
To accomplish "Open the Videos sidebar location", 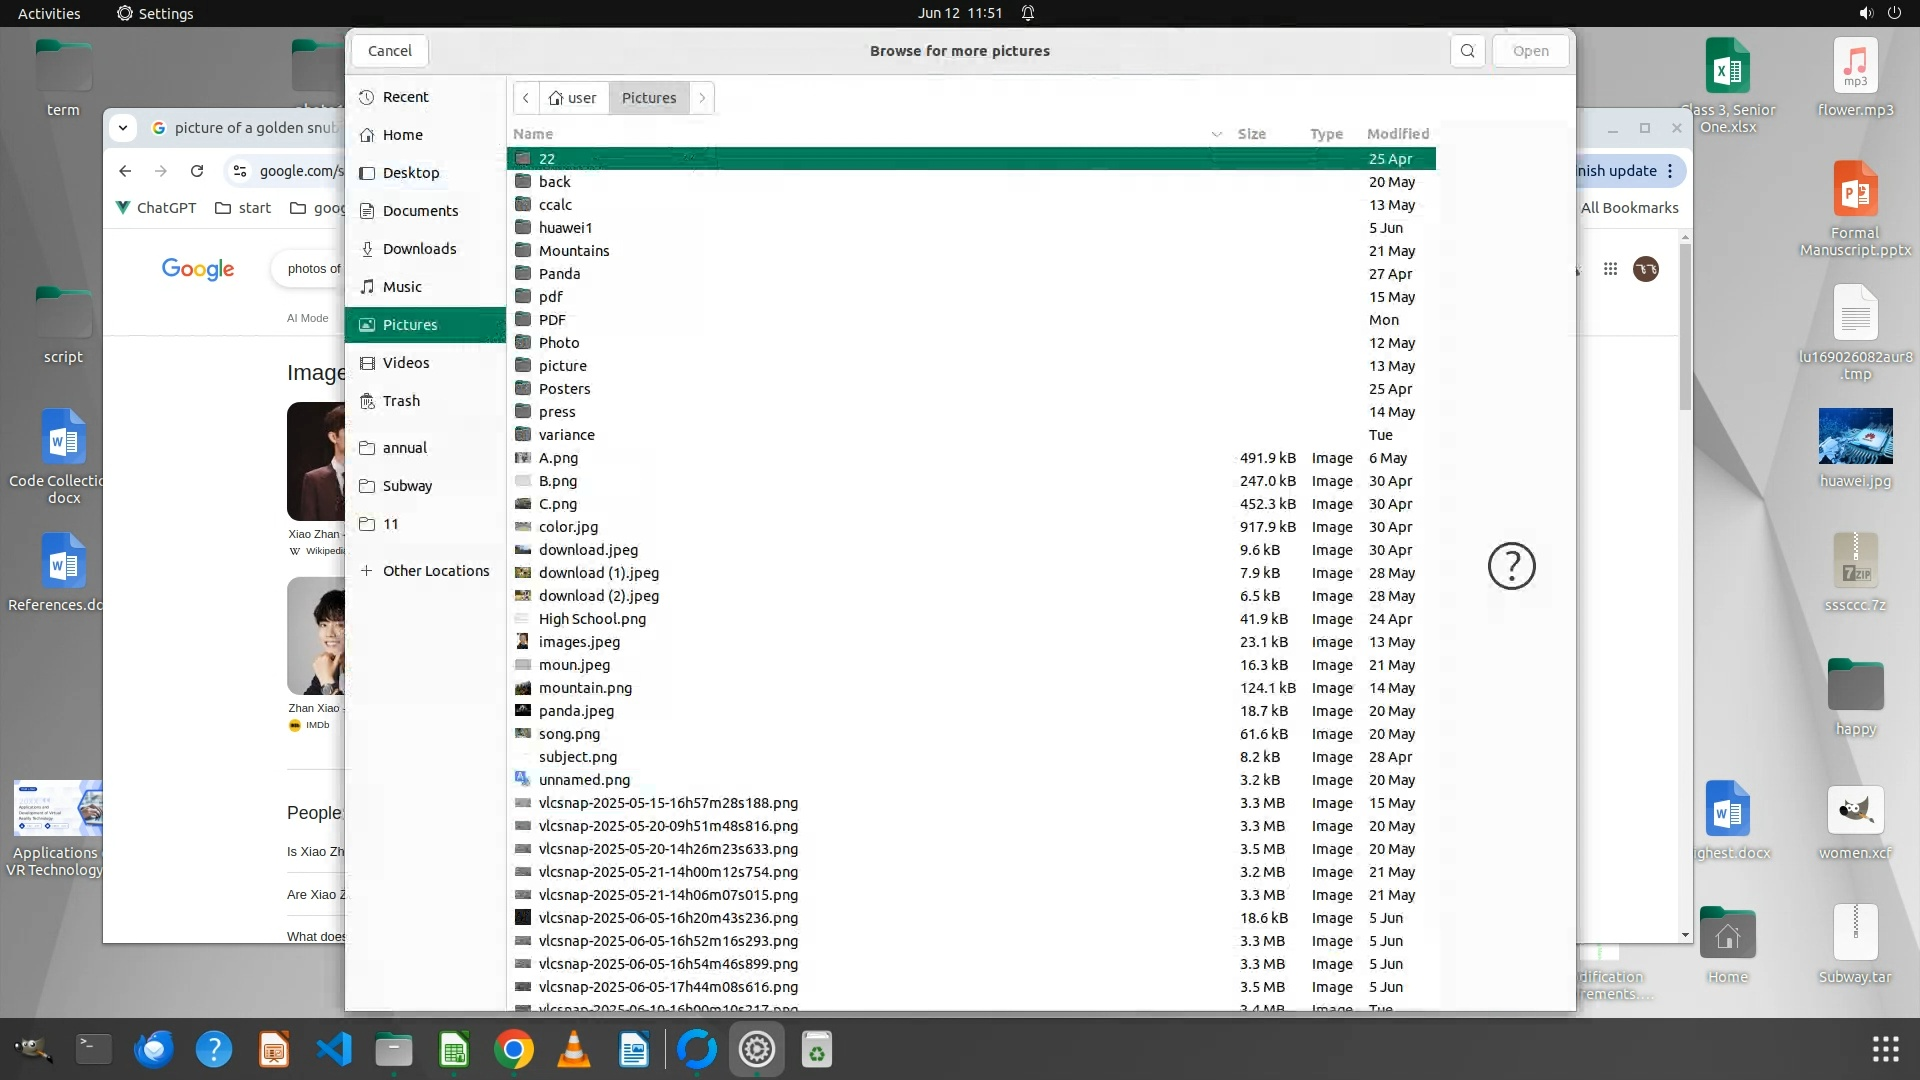I will click(x=405, y=363).
